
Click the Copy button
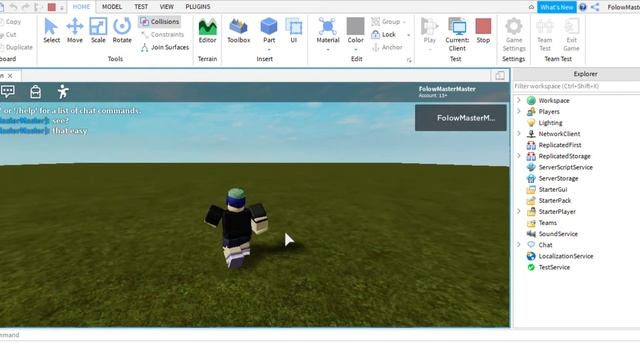click(11, 22)
